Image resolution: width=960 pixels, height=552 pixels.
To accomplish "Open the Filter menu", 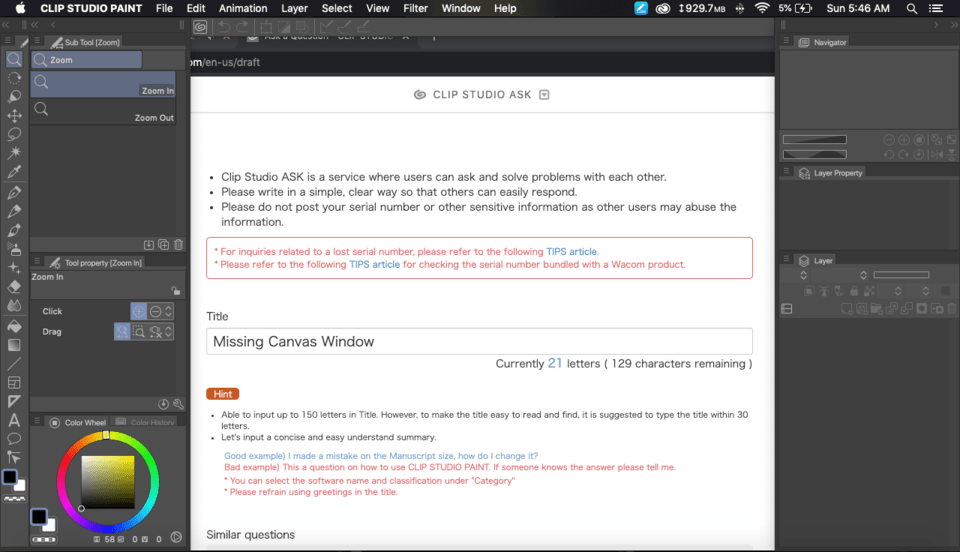I will tap(415, 9).
